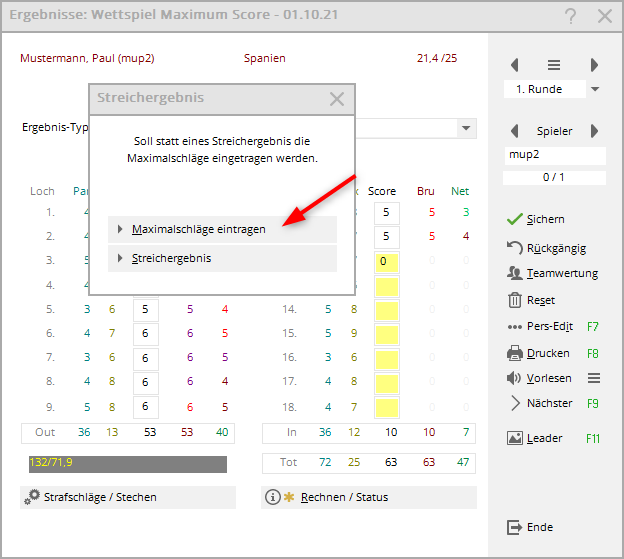Click score field for hole 7
The image size is (624, 559).
(x=146, y=359)
